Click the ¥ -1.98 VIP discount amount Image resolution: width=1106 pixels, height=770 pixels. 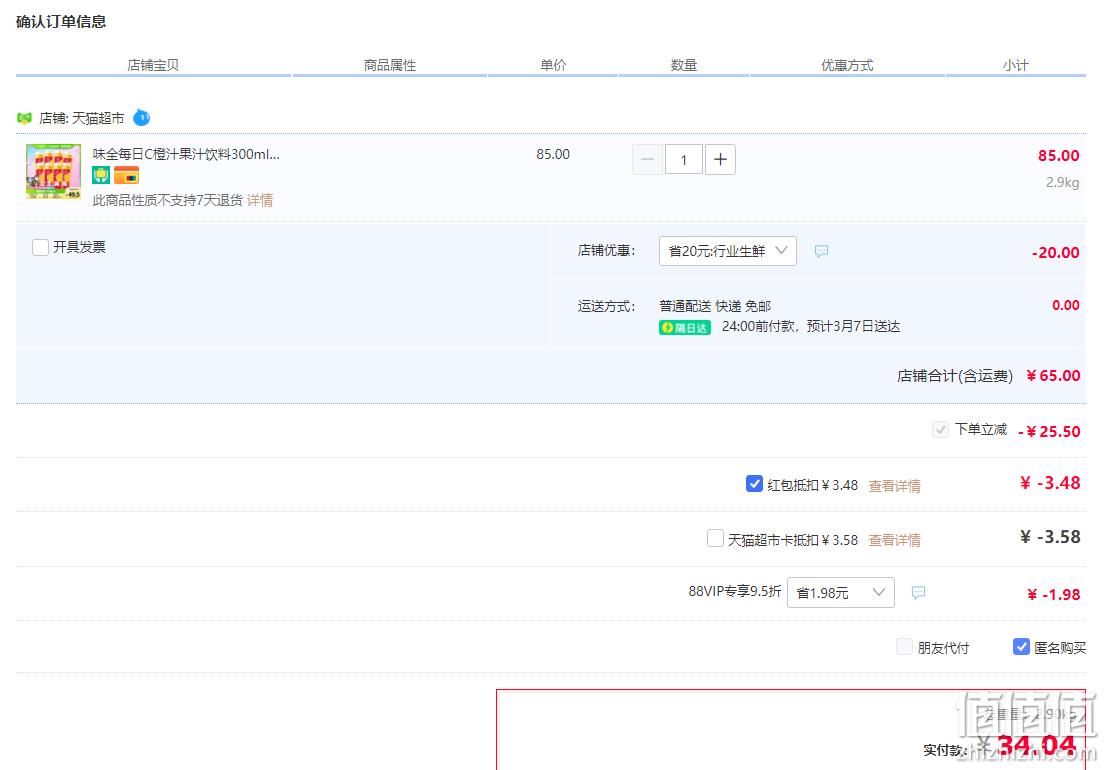(1054, 595)
